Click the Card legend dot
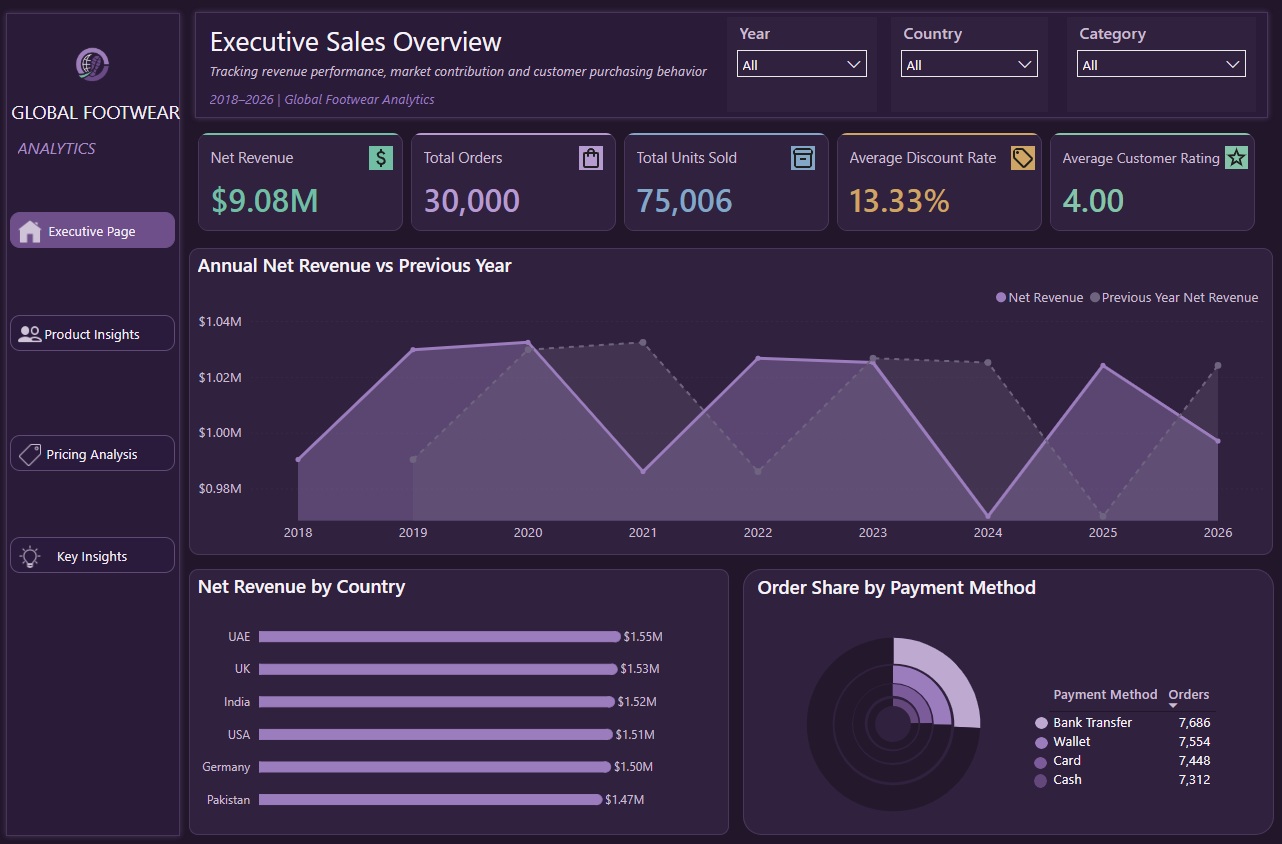 (1041, 761)
